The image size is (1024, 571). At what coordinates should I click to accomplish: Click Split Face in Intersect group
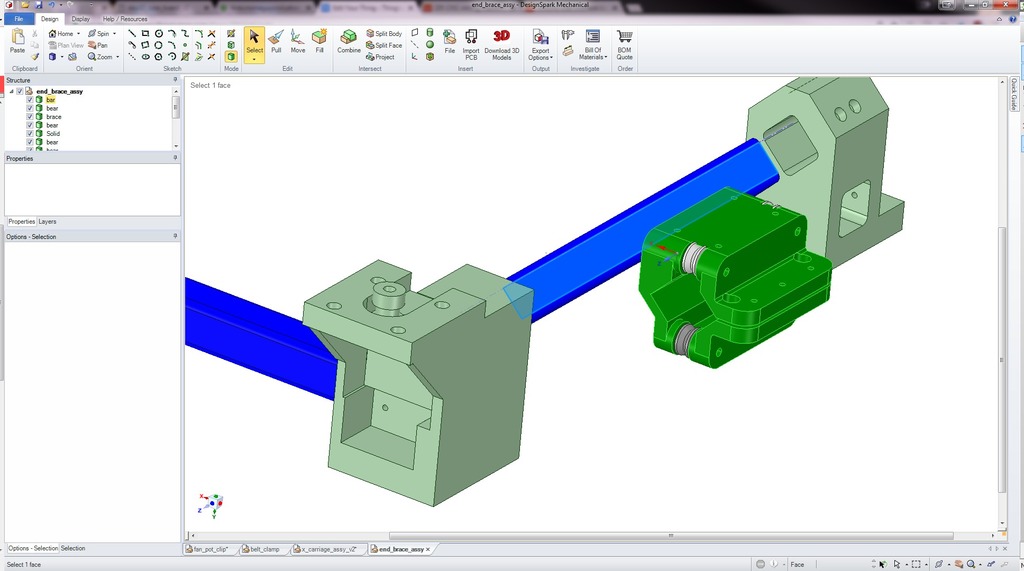pyautogui.click(x=384, y=45)
